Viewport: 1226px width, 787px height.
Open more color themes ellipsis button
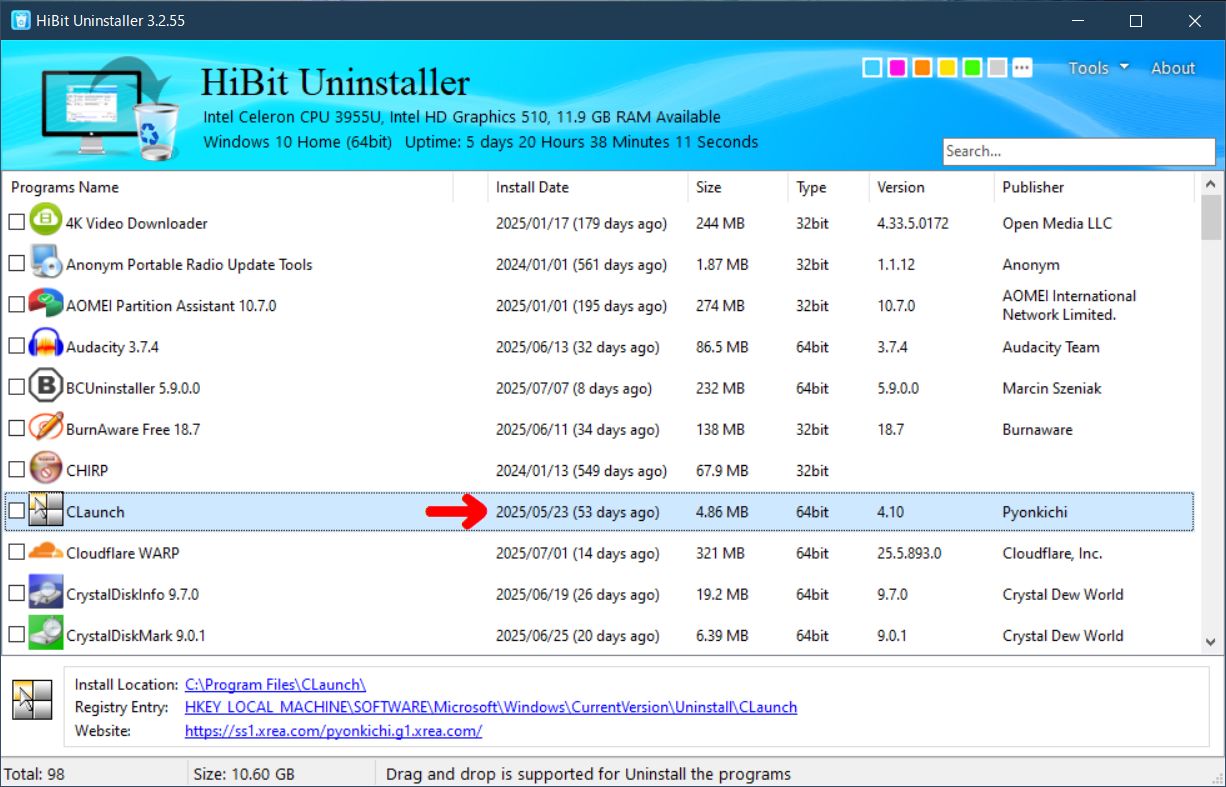tap(1022, 68)
